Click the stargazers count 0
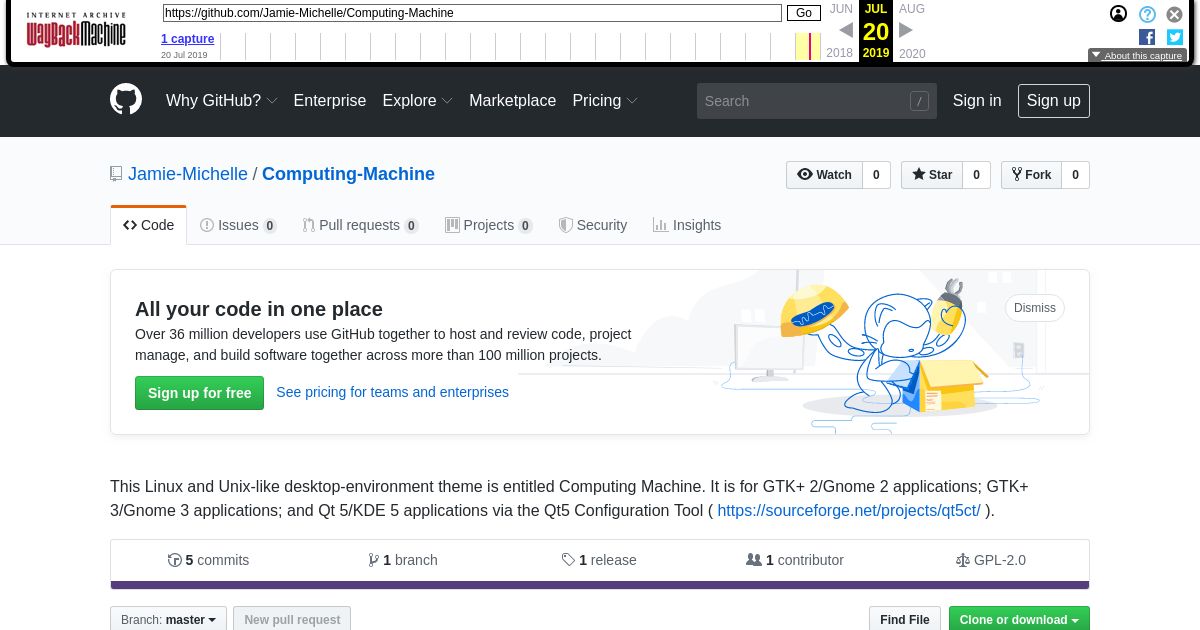The image size is (1200, 630). (977, 175)
